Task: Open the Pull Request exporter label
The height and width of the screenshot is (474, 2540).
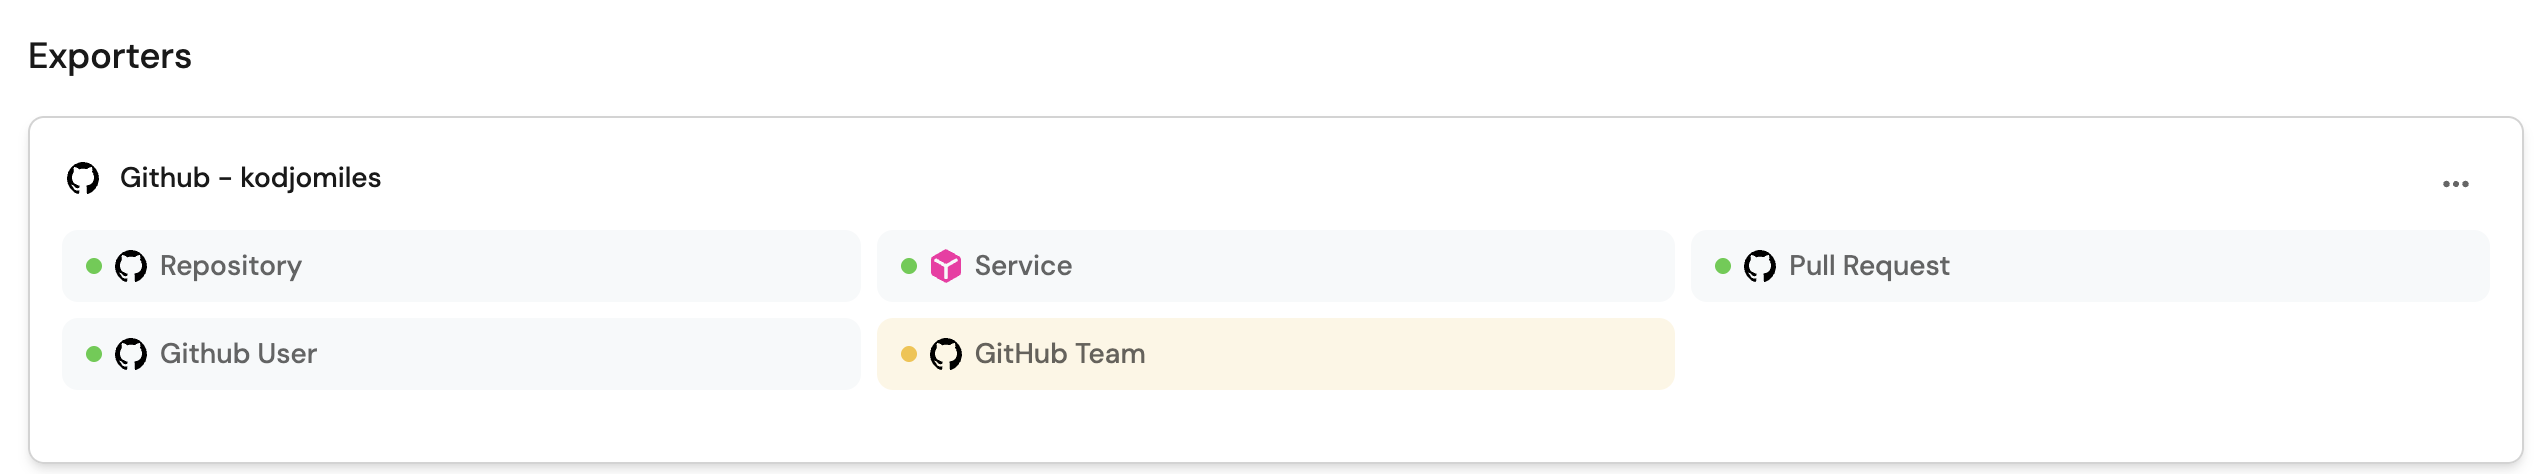Action: pyautogui.click(x=1869, y=266)
